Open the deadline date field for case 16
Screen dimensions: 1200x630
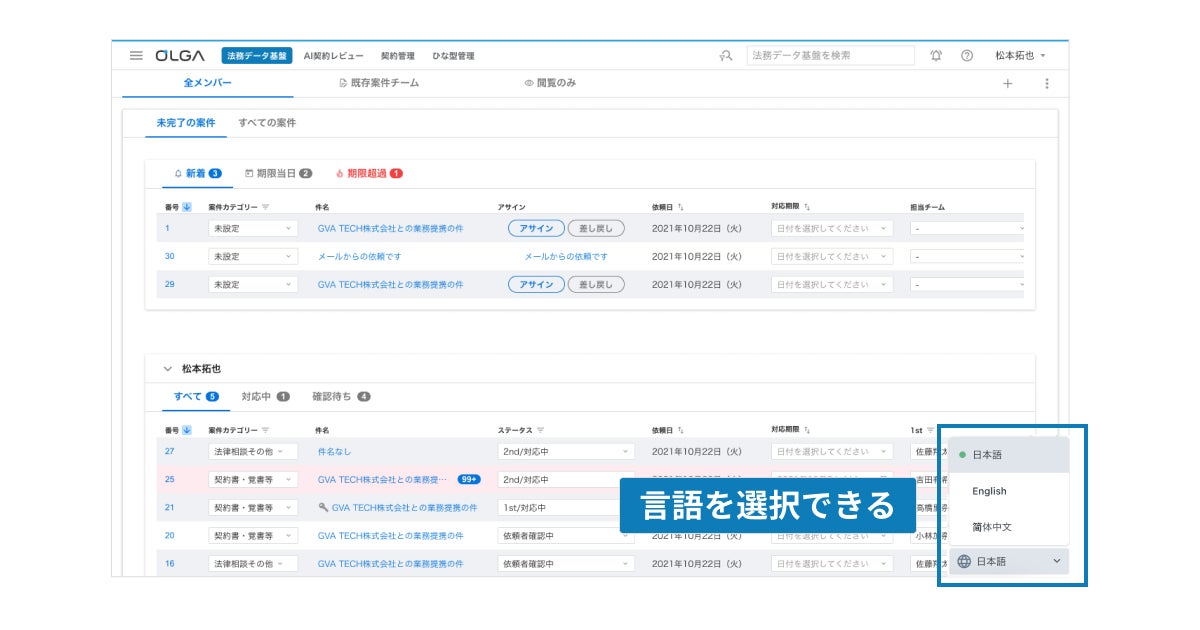(832, 563)
